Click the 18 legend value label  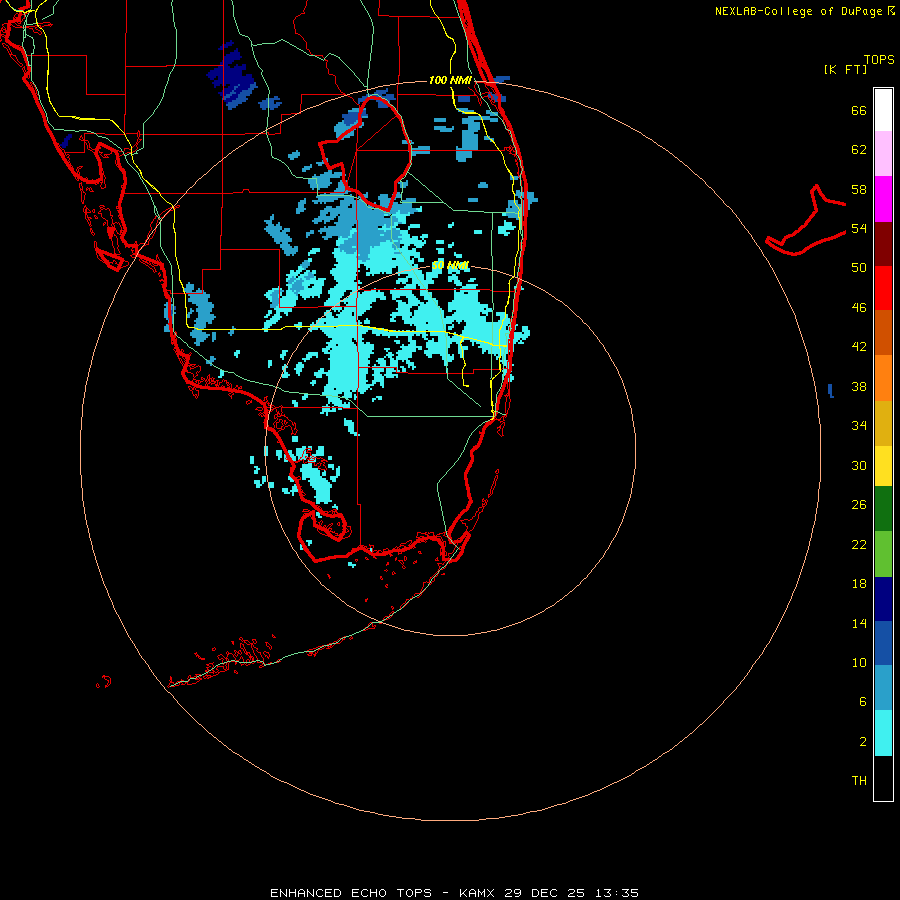click(x=859, y=584)
